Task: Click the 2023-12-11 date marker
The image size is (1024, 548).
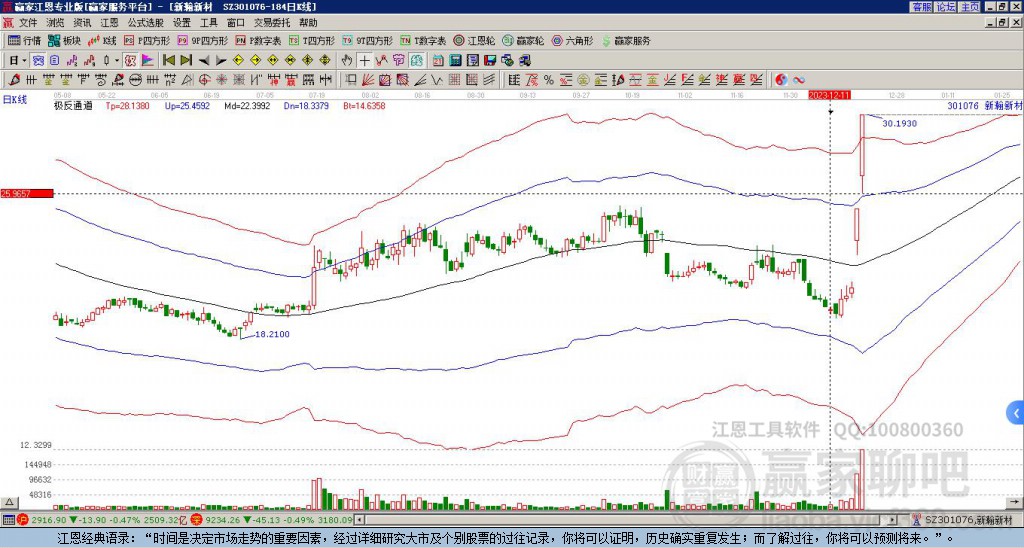Action: pyautogui.click(x=829, y=95)
